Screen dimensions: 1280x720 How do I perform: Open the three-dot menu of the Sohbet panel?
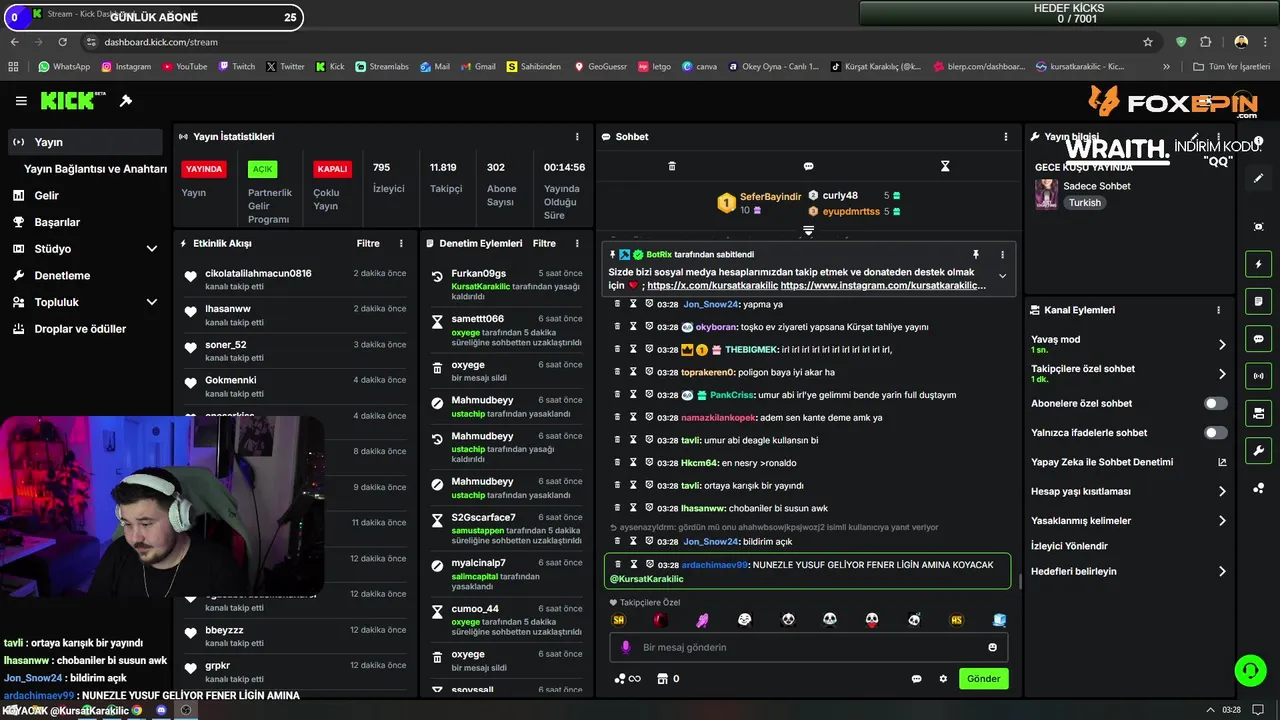1006,136
